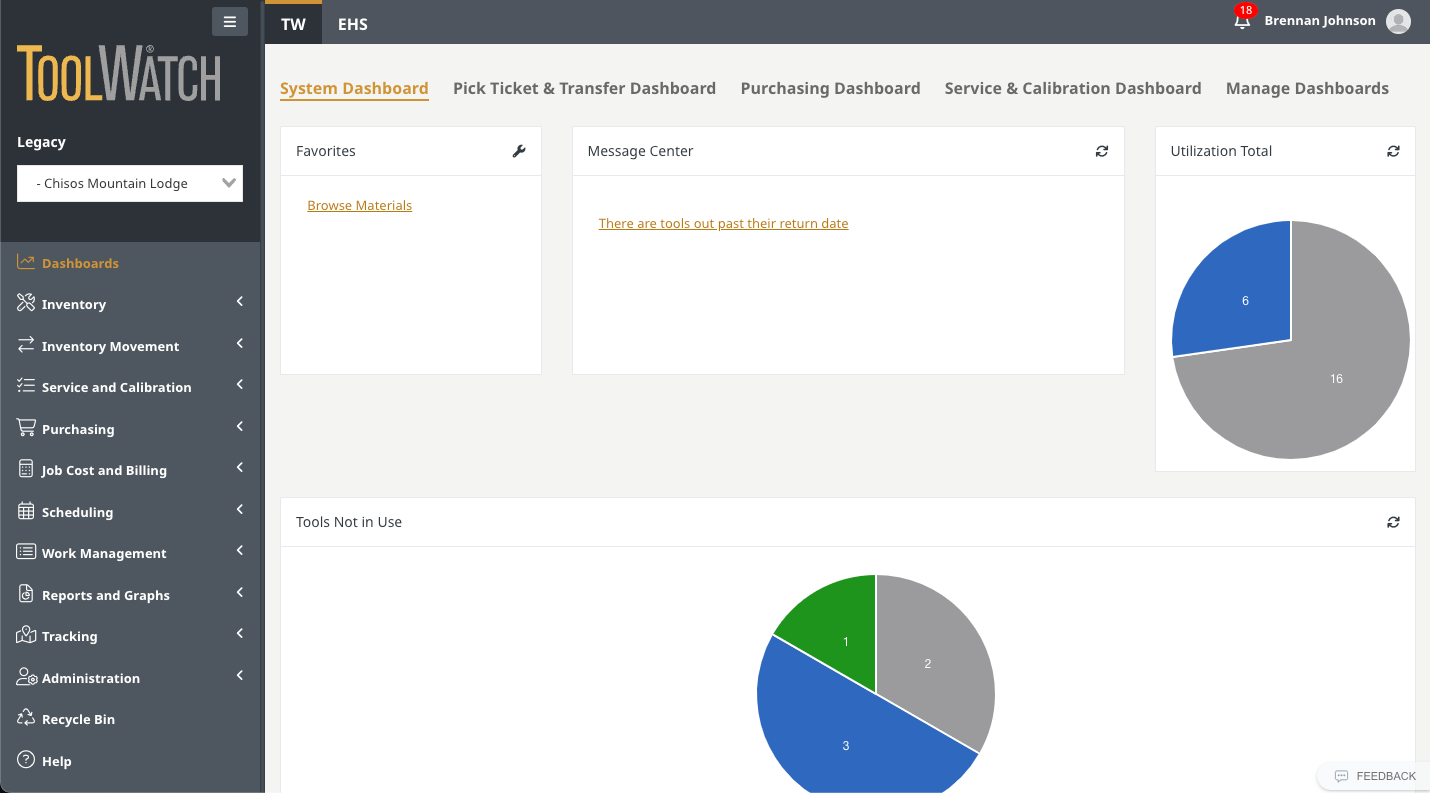
Task: Open the notifications bell with 18 alerts
Action: pyautogui.click(x=1242, y=19)
